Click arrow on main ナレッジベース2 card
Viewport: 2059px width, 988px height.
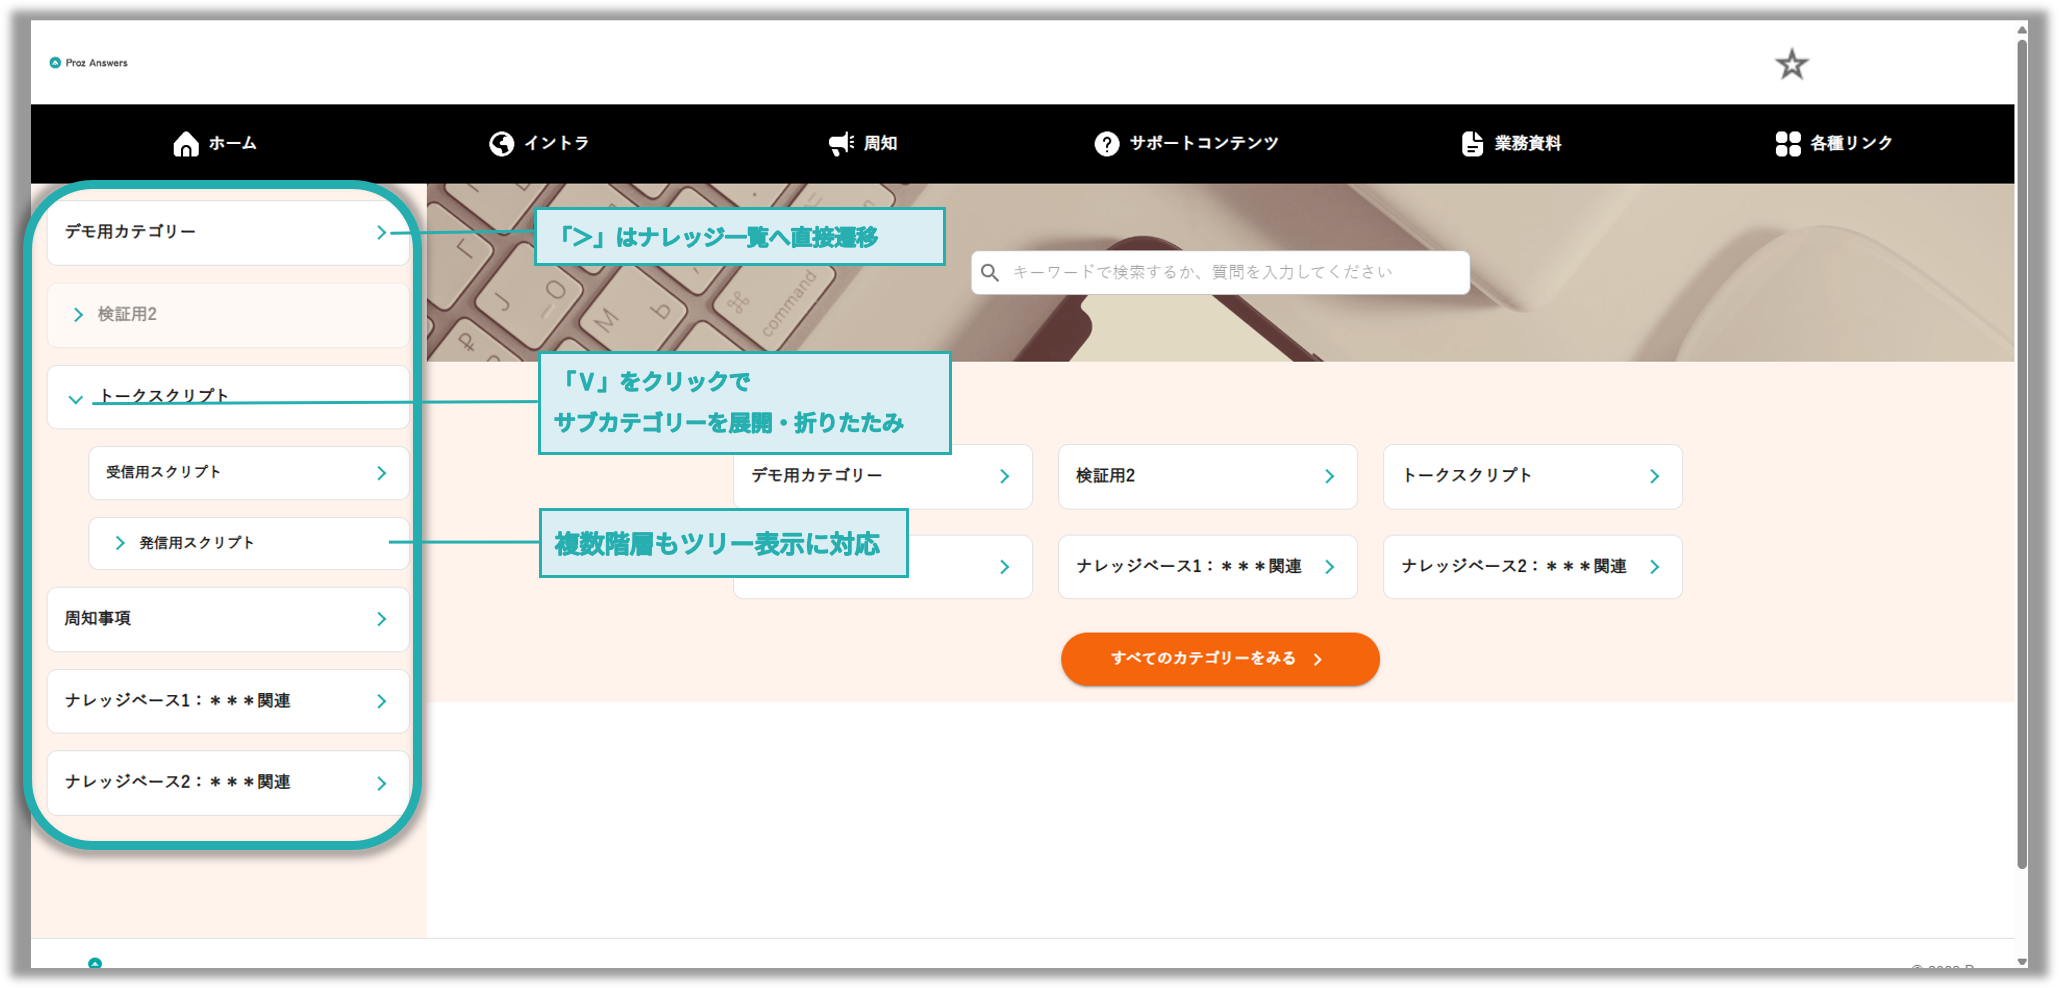tap(1654, 567)
